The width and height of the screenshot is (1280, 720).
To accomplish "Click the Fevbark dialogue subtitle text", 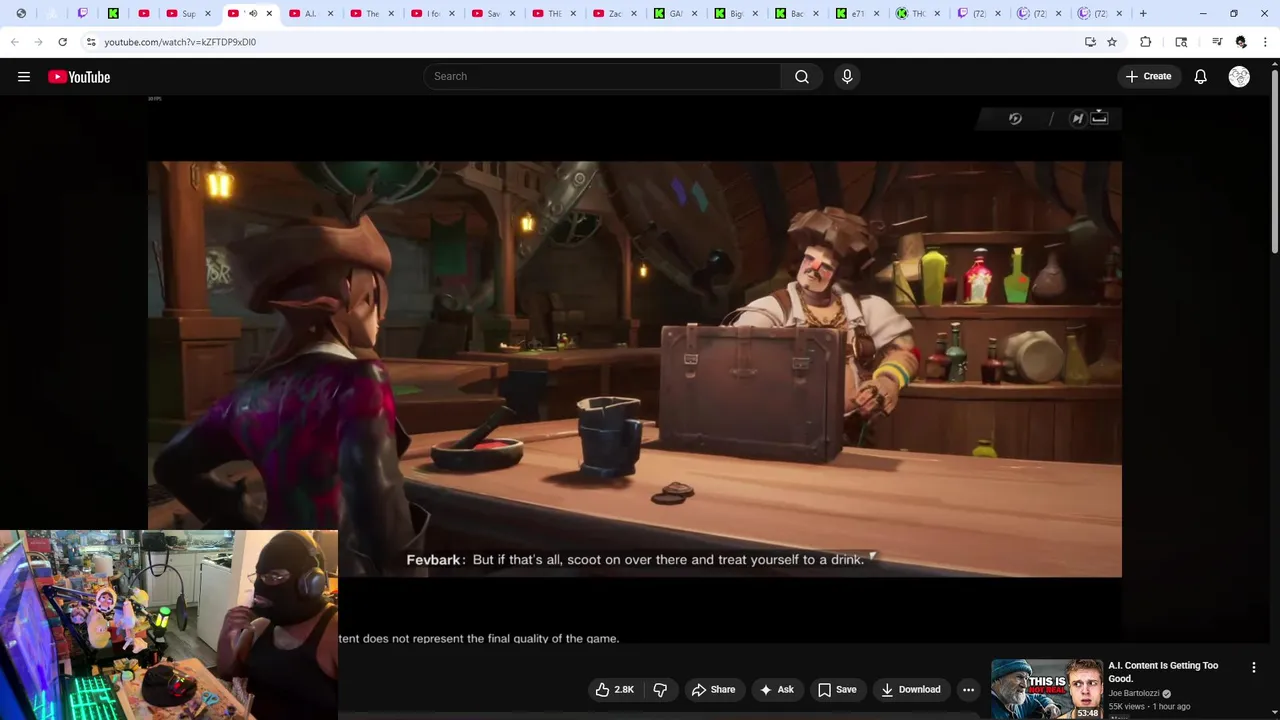I will (x=635, y=560).
